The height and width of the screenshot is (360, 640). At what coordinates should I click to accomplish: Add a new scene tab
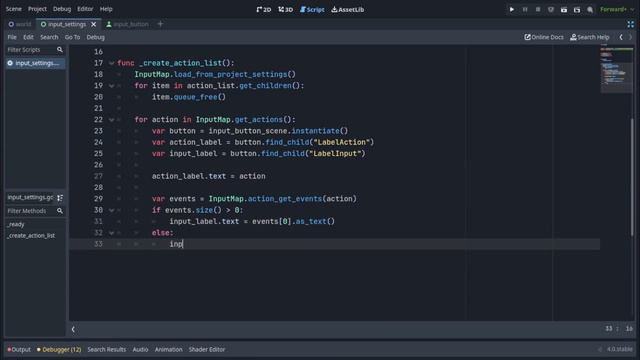click(160, 24)
